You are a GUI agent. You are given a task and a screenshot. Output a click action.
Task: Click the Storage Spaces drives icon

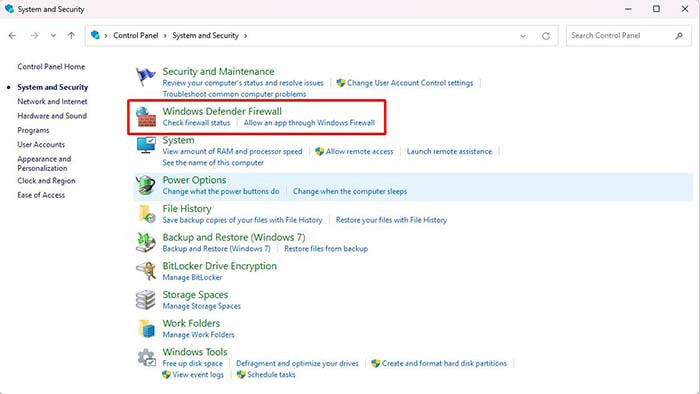[146, 300]
